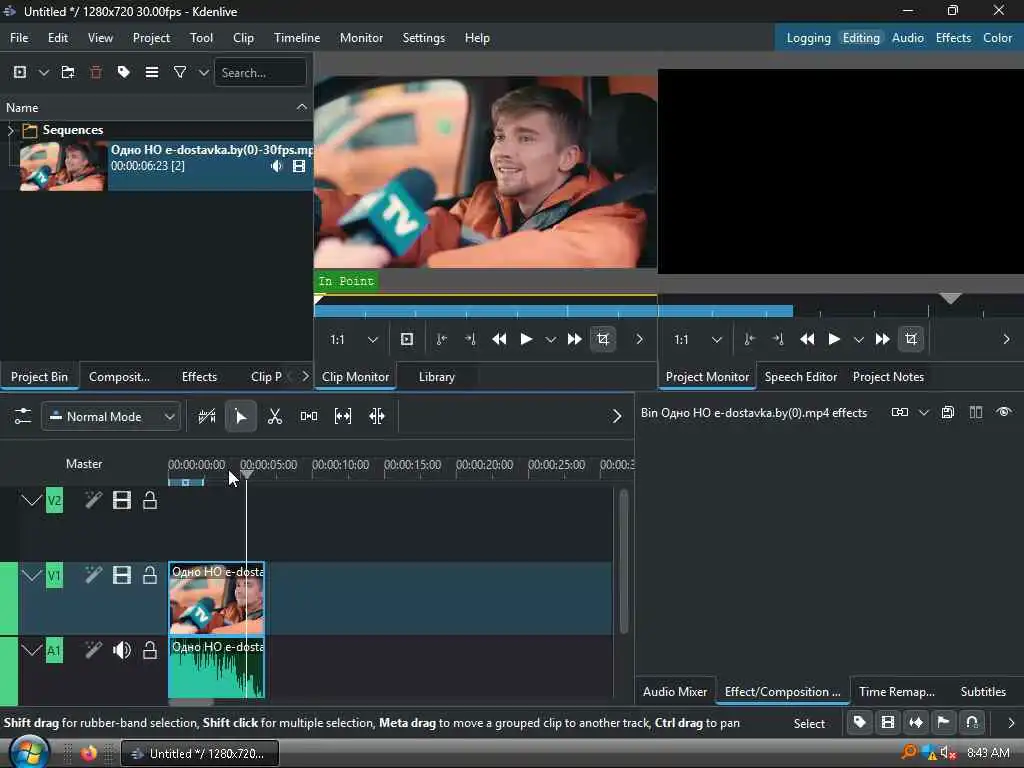Open the Monitor menu
Screen dimensions: 1024x768
coord(361,38)
